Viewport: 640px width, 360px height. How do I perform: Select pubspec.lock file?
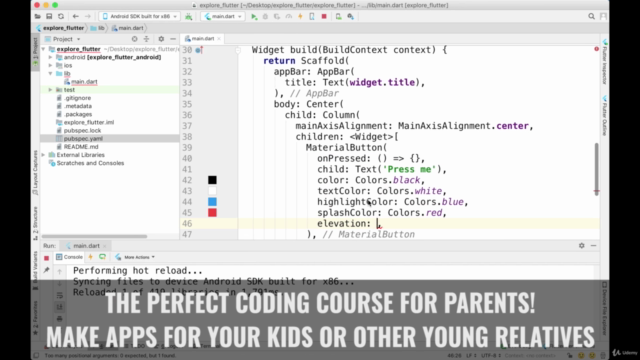[x=82, y=131]
